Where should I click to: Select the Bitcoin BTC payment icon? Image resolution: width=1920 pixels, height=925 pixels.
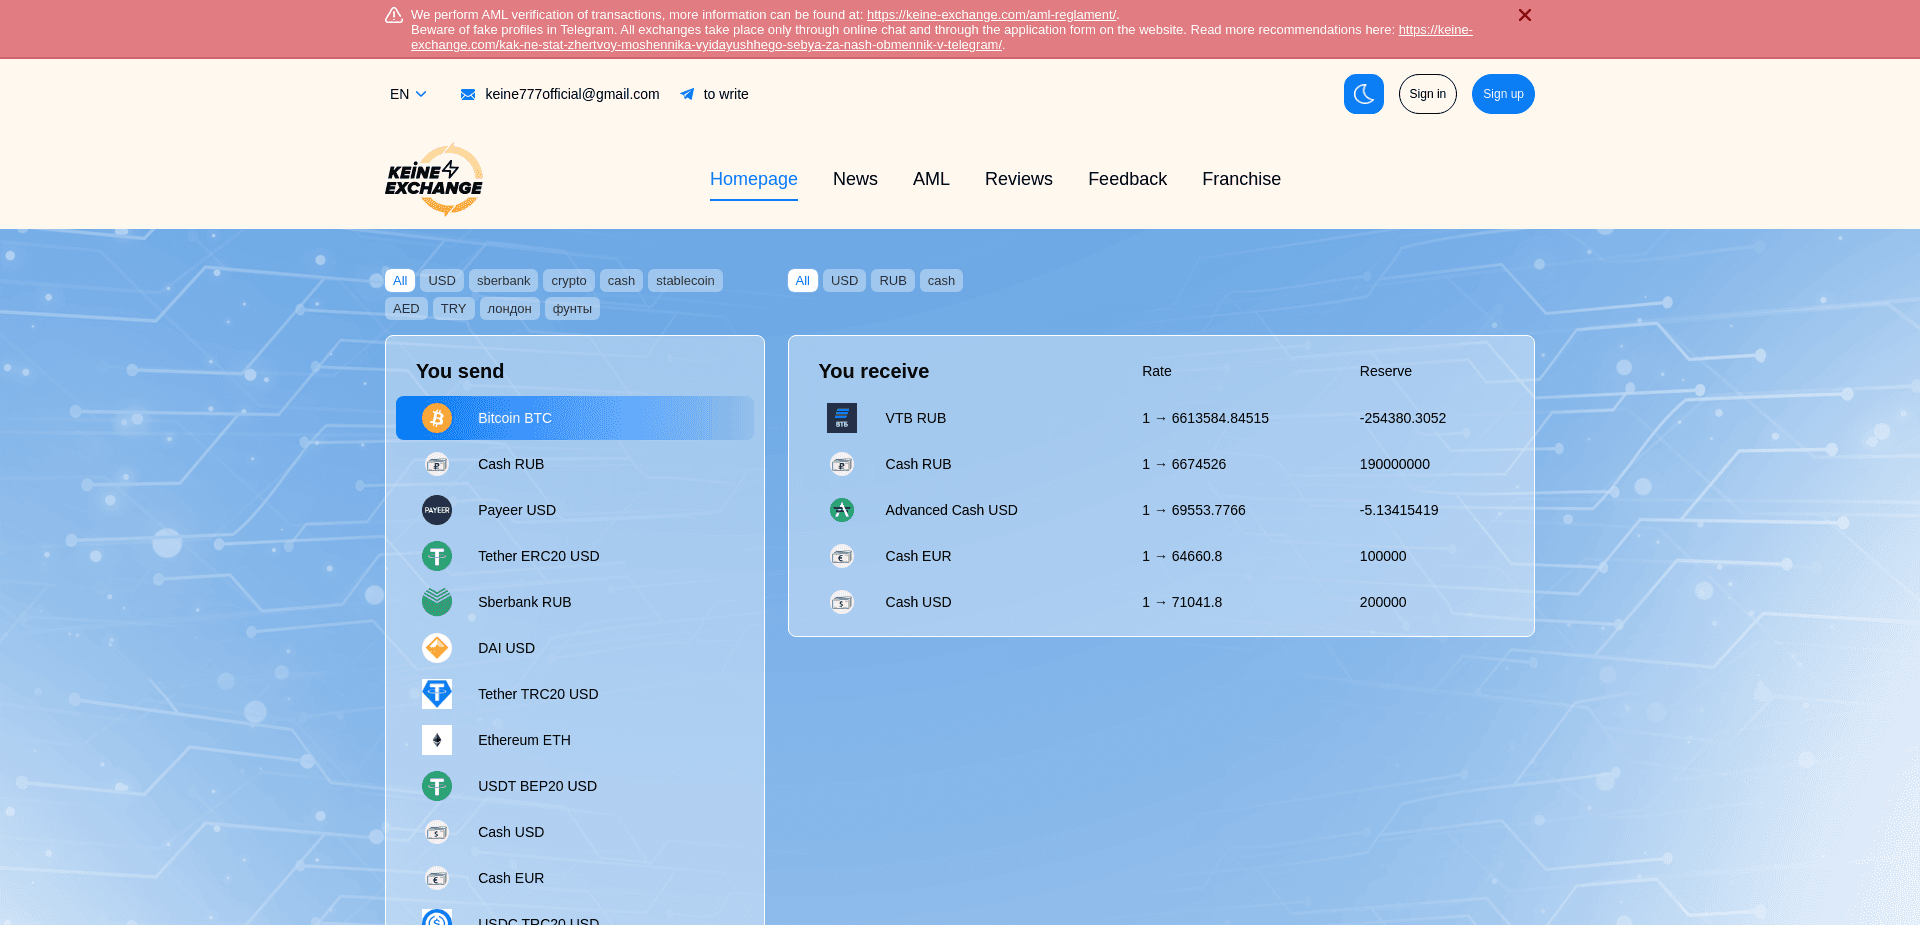(437, 418)
